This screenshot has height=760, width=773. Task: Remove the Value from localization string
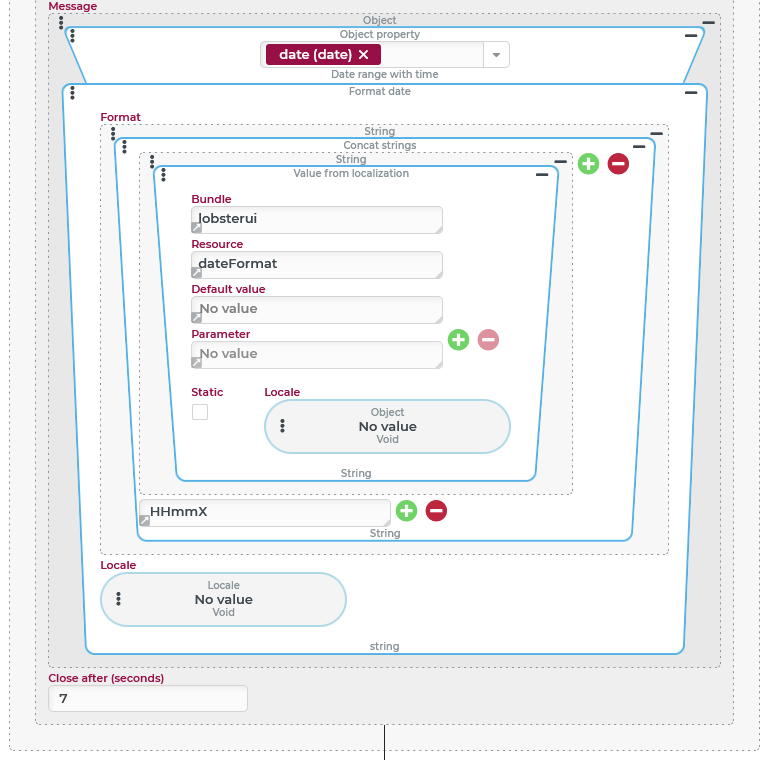pyautogui.click(x=618, y=163)
